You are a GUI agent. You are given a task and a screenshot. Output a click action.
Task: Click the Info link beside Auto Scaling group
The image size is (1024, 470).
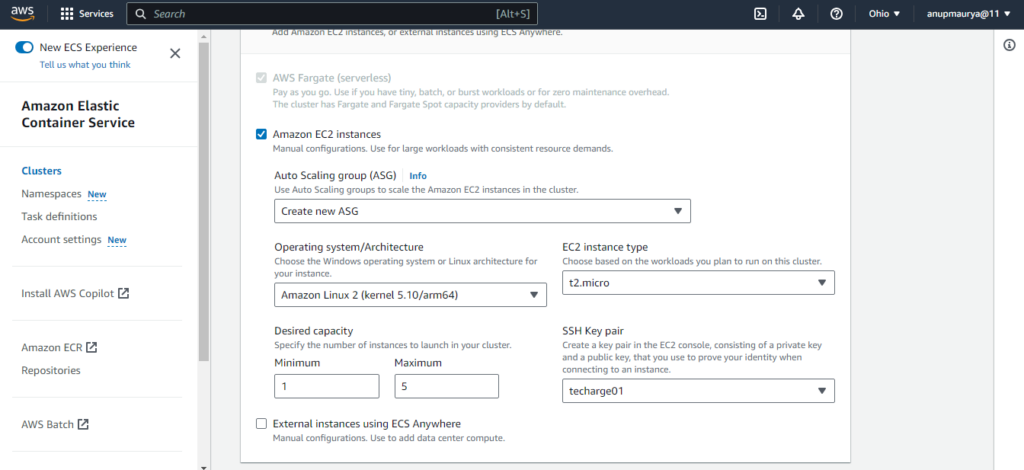point(418,176)
